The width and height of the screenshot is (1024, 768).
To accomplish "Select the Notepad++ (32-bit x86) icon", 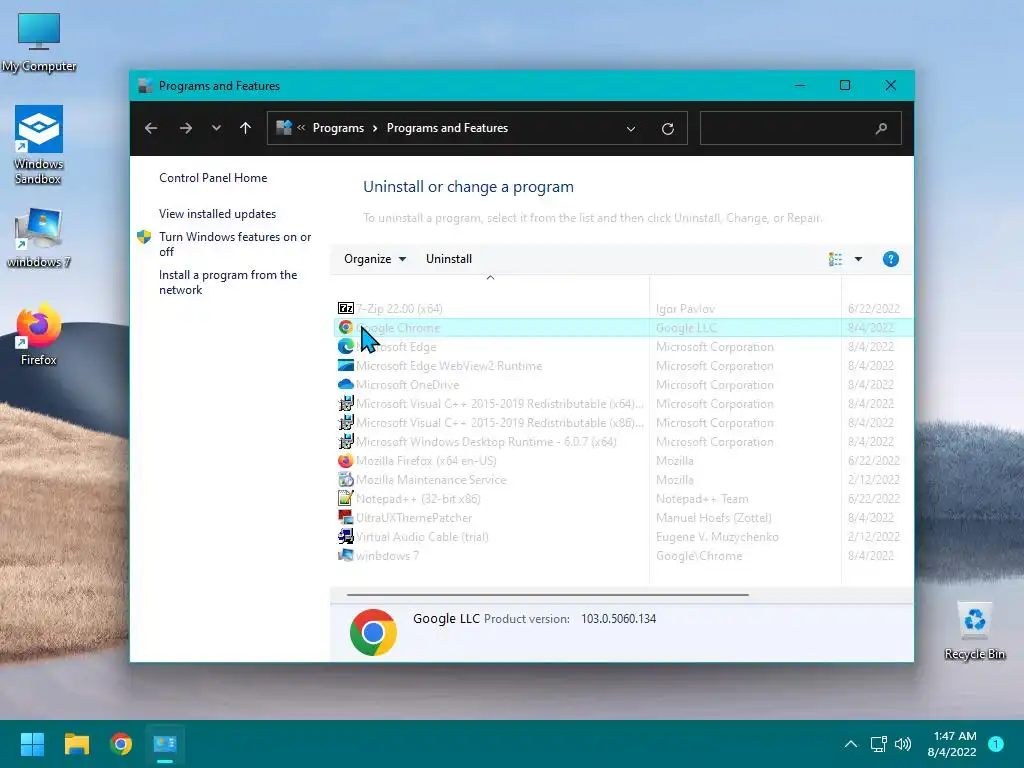I will pyautogui.click(x=345, y=498).
